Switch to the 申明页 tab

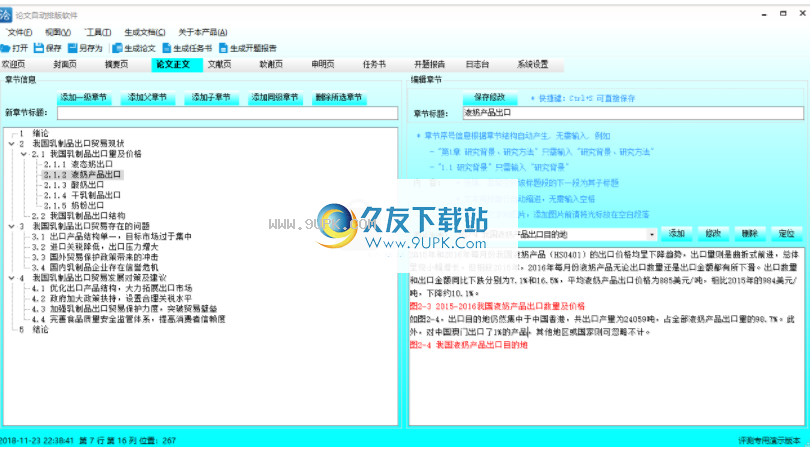point(323,65)
